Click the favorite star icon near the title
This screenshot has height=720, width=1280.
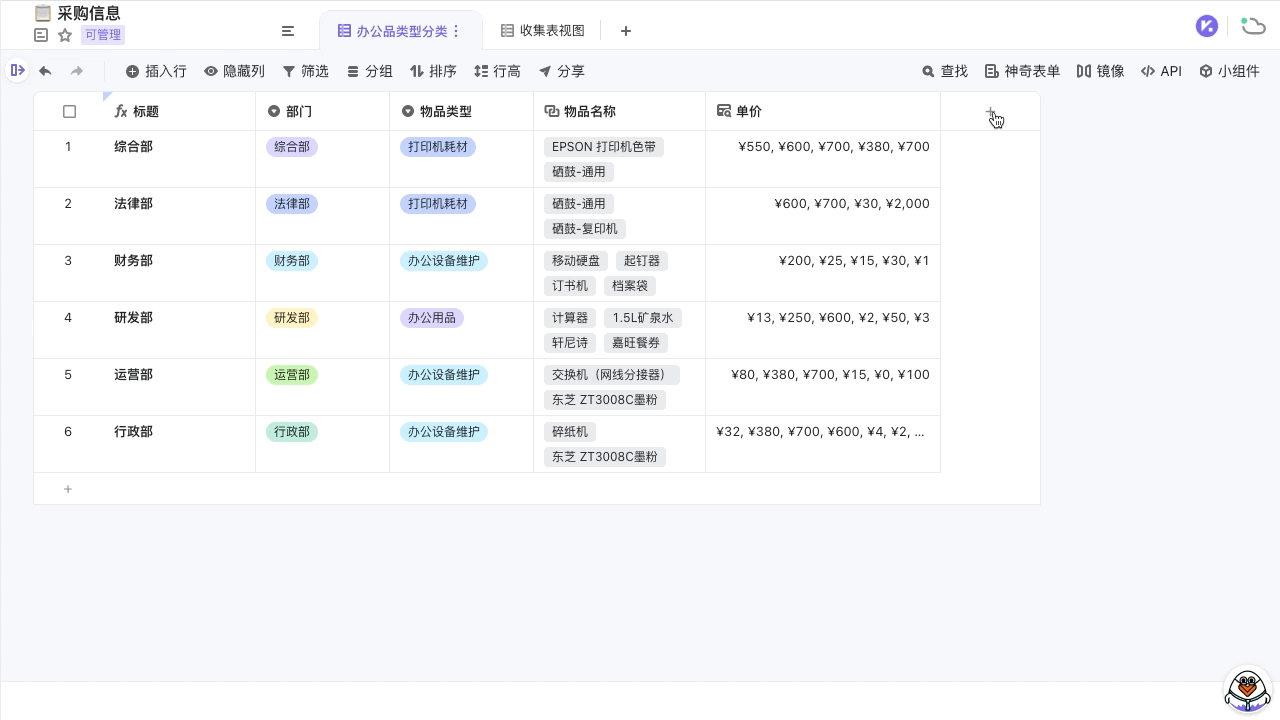point(64,35)
